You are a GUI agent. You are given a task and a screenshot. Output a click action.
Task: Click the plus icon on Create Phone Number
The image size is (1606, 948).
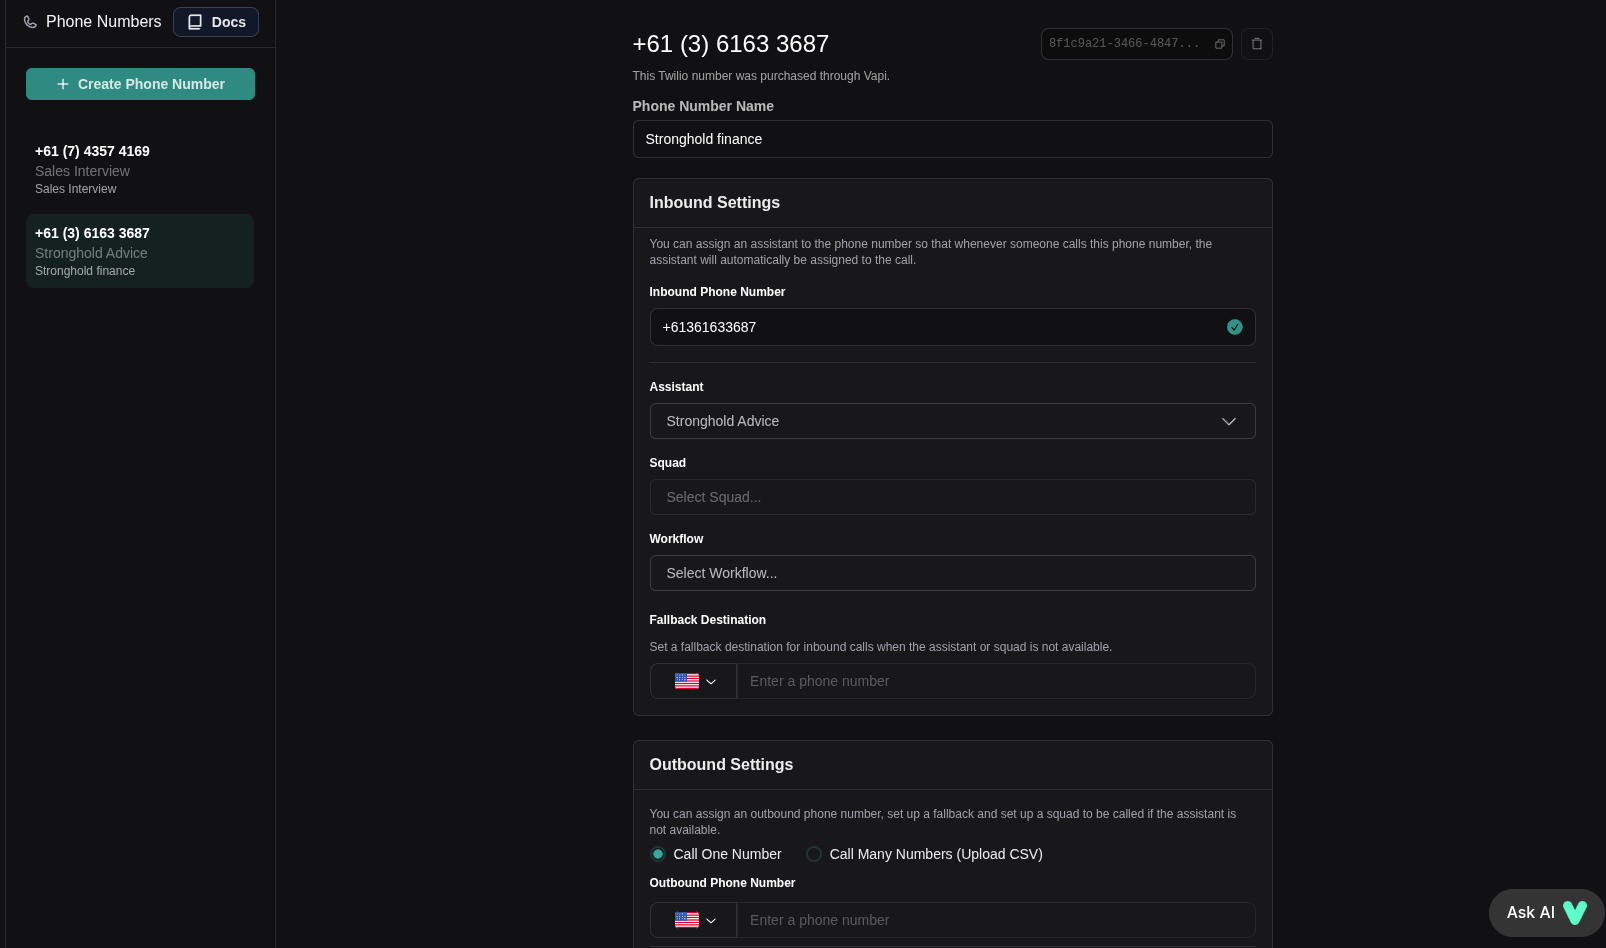(x=63, y=84)
